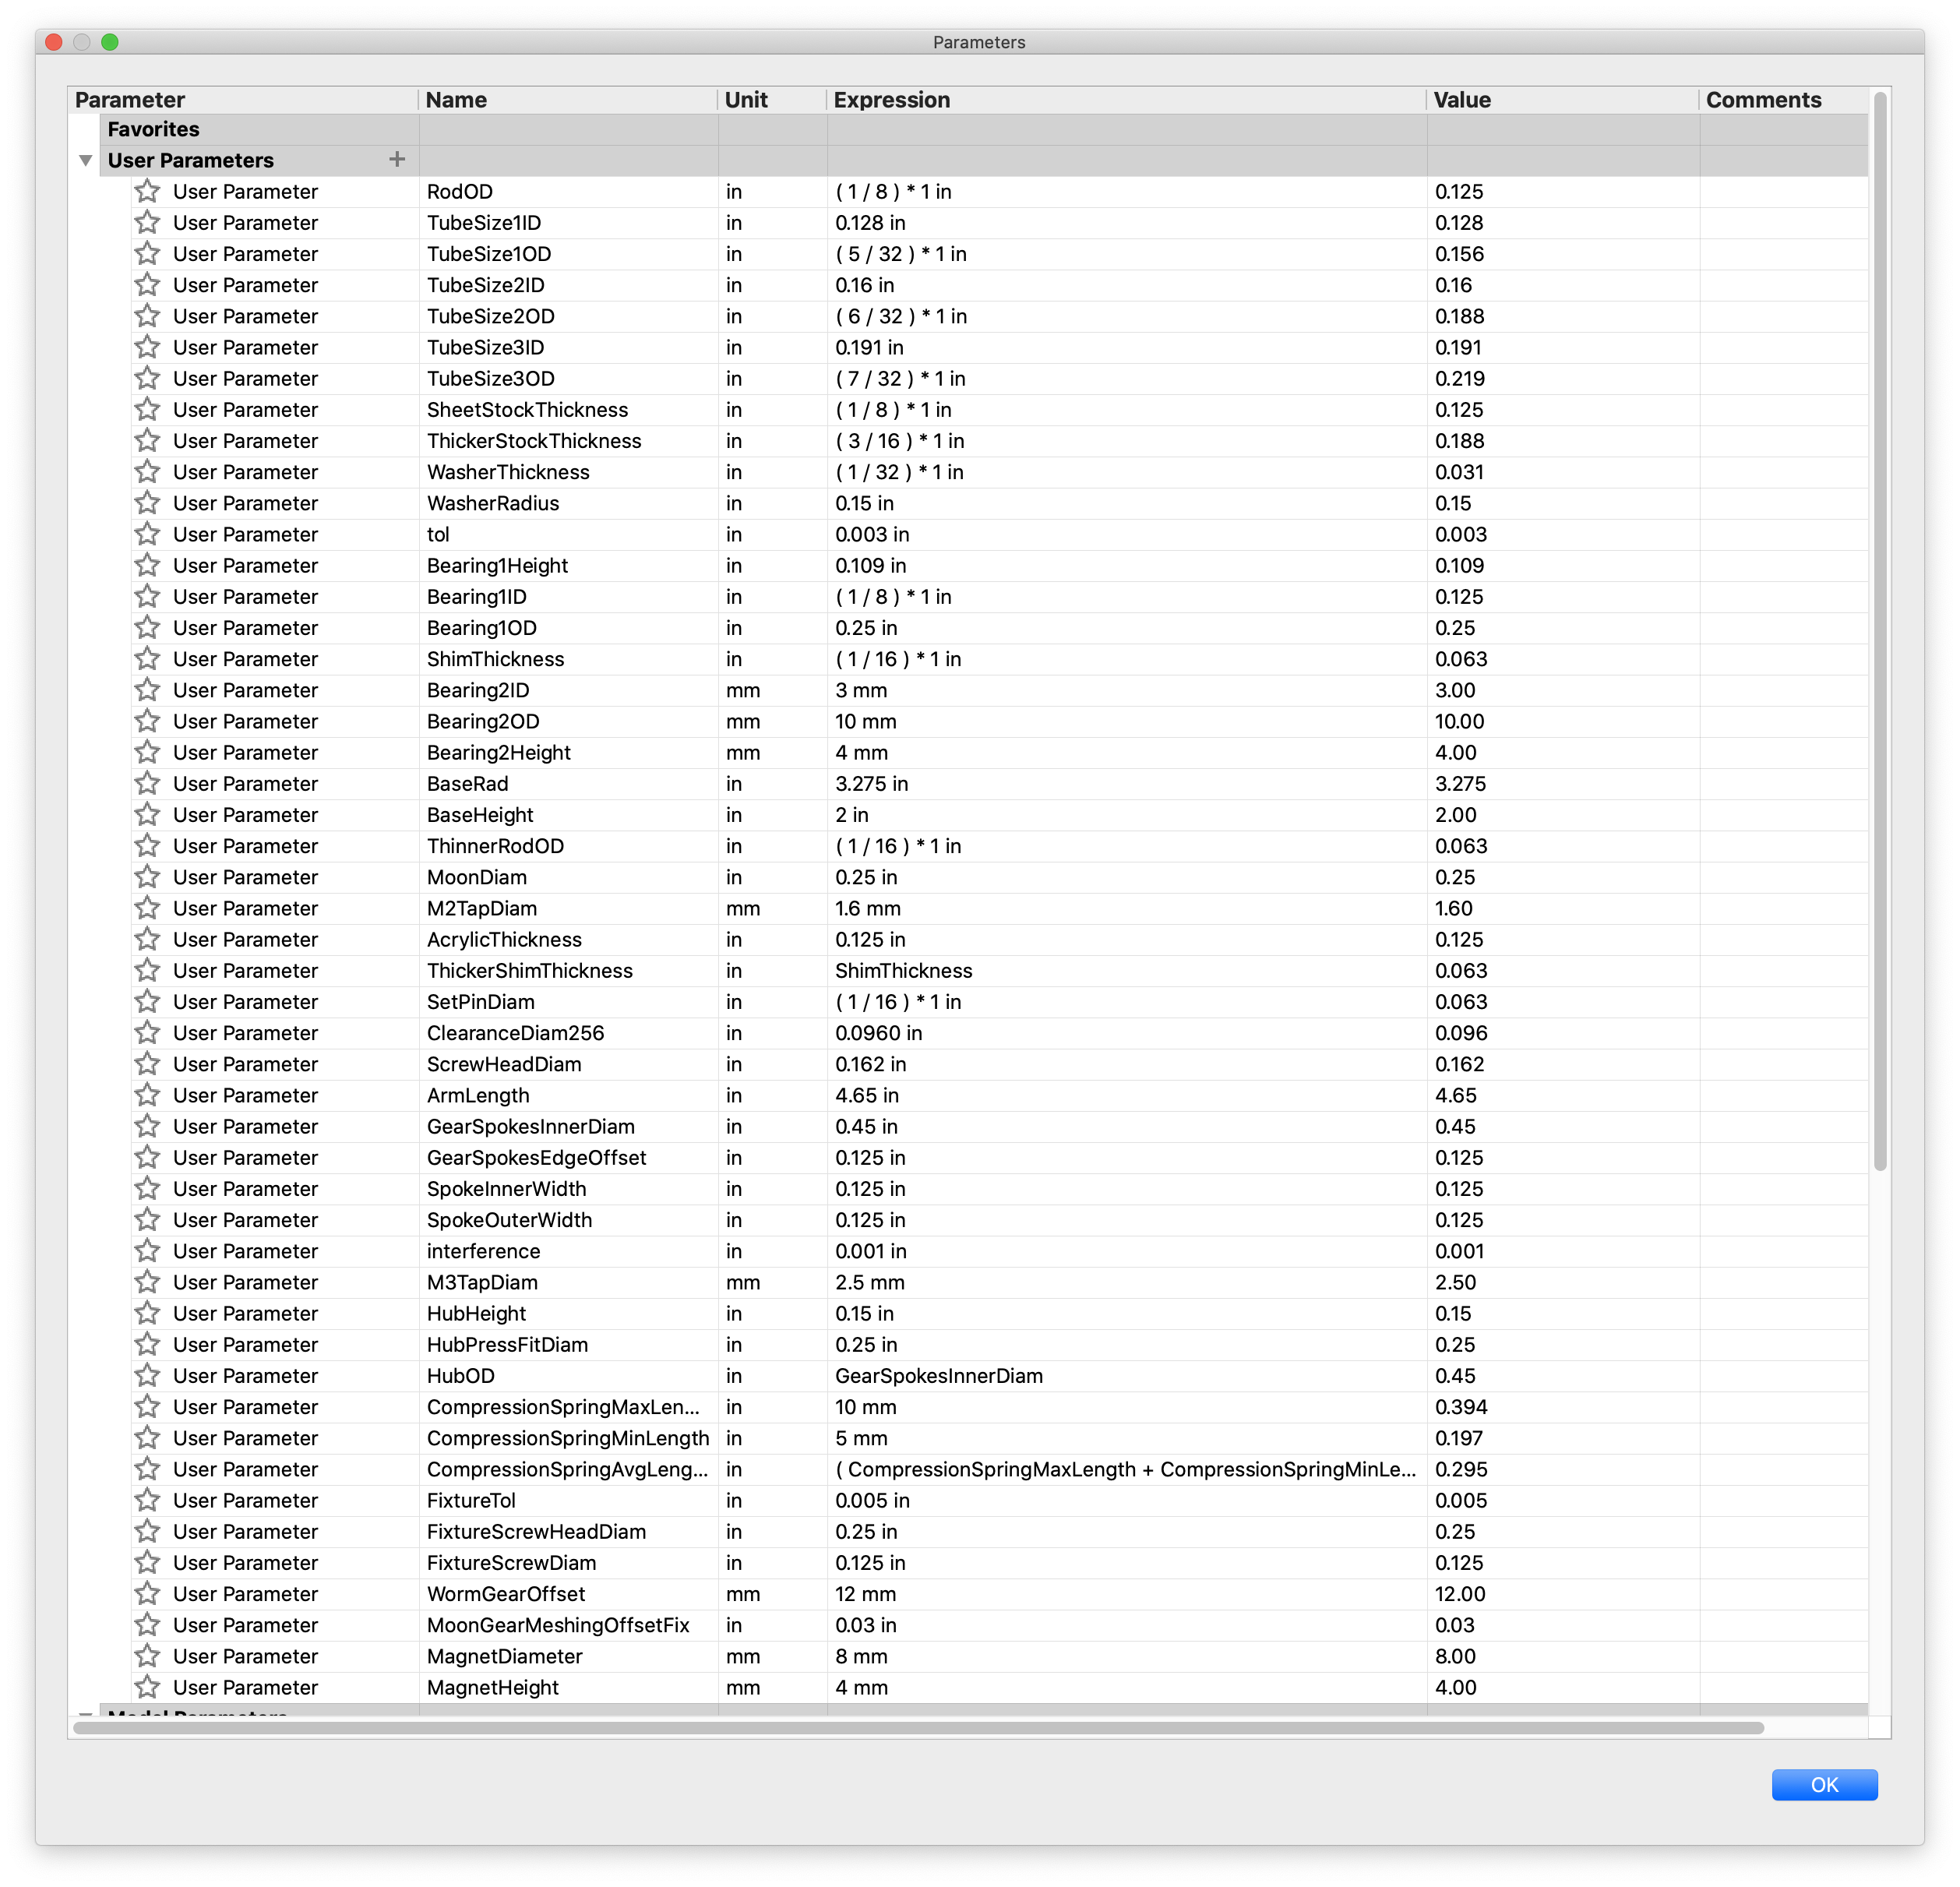Viewport: 1960px width, 1887px height.
Task: Click the plus icon to add a User Parameter
Action: (x=397, y=160)
